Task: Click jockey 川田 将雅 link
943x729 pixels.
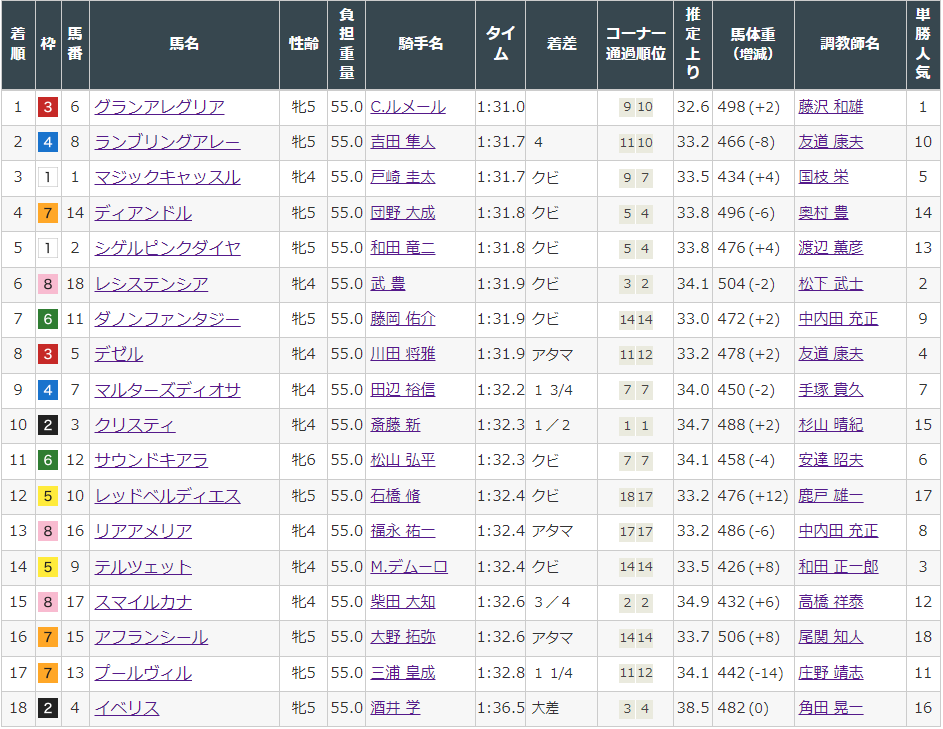Action: pos(402,354)
